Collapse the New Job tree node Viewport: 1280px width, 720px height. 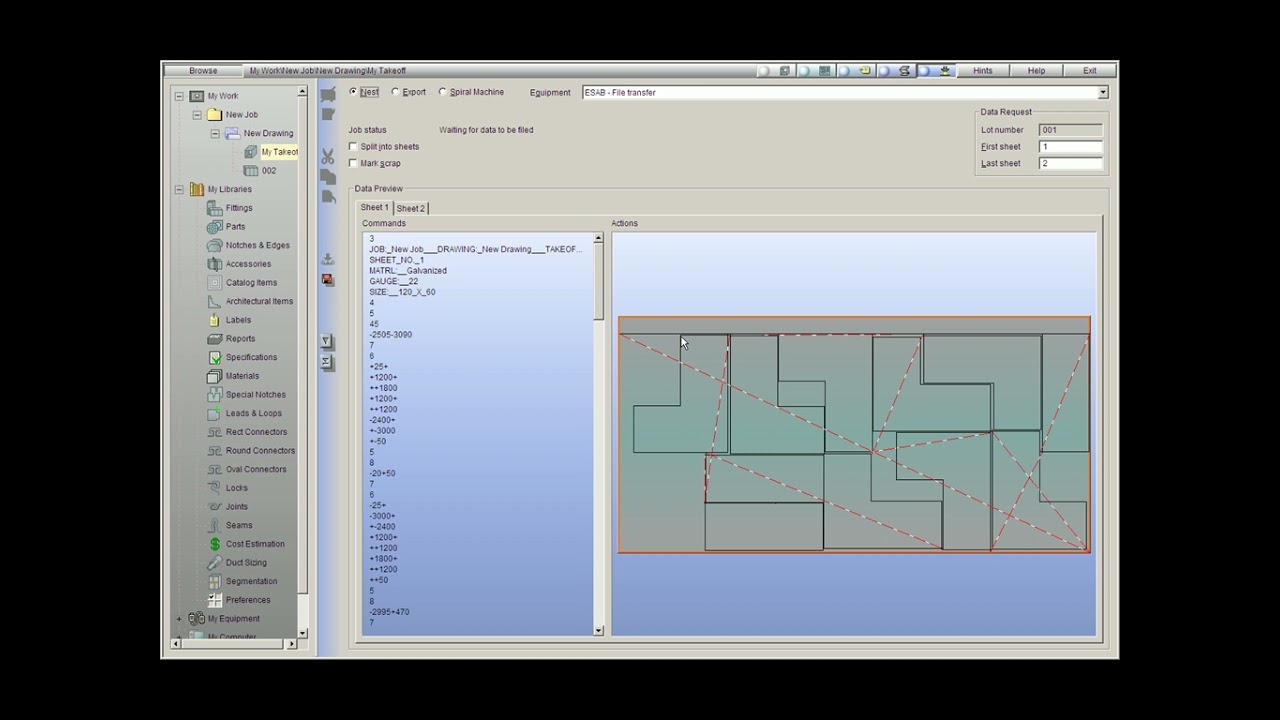click(x=197, y=115)
